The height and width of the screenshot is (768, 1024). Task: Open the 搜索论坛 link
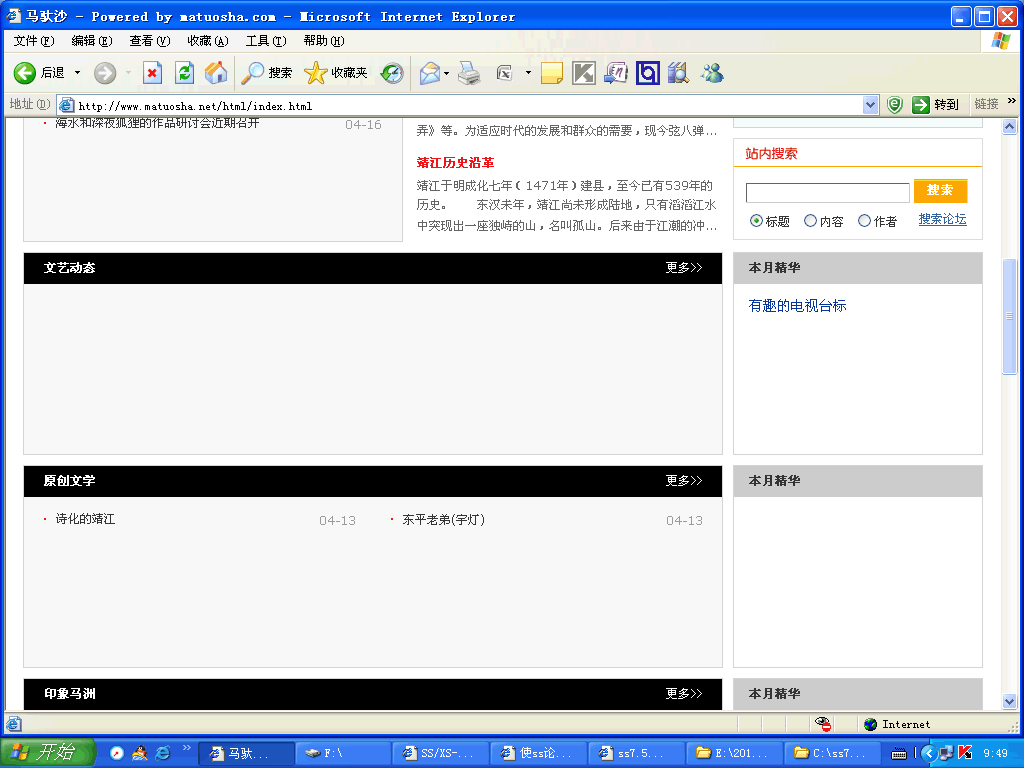coord(942,219)
